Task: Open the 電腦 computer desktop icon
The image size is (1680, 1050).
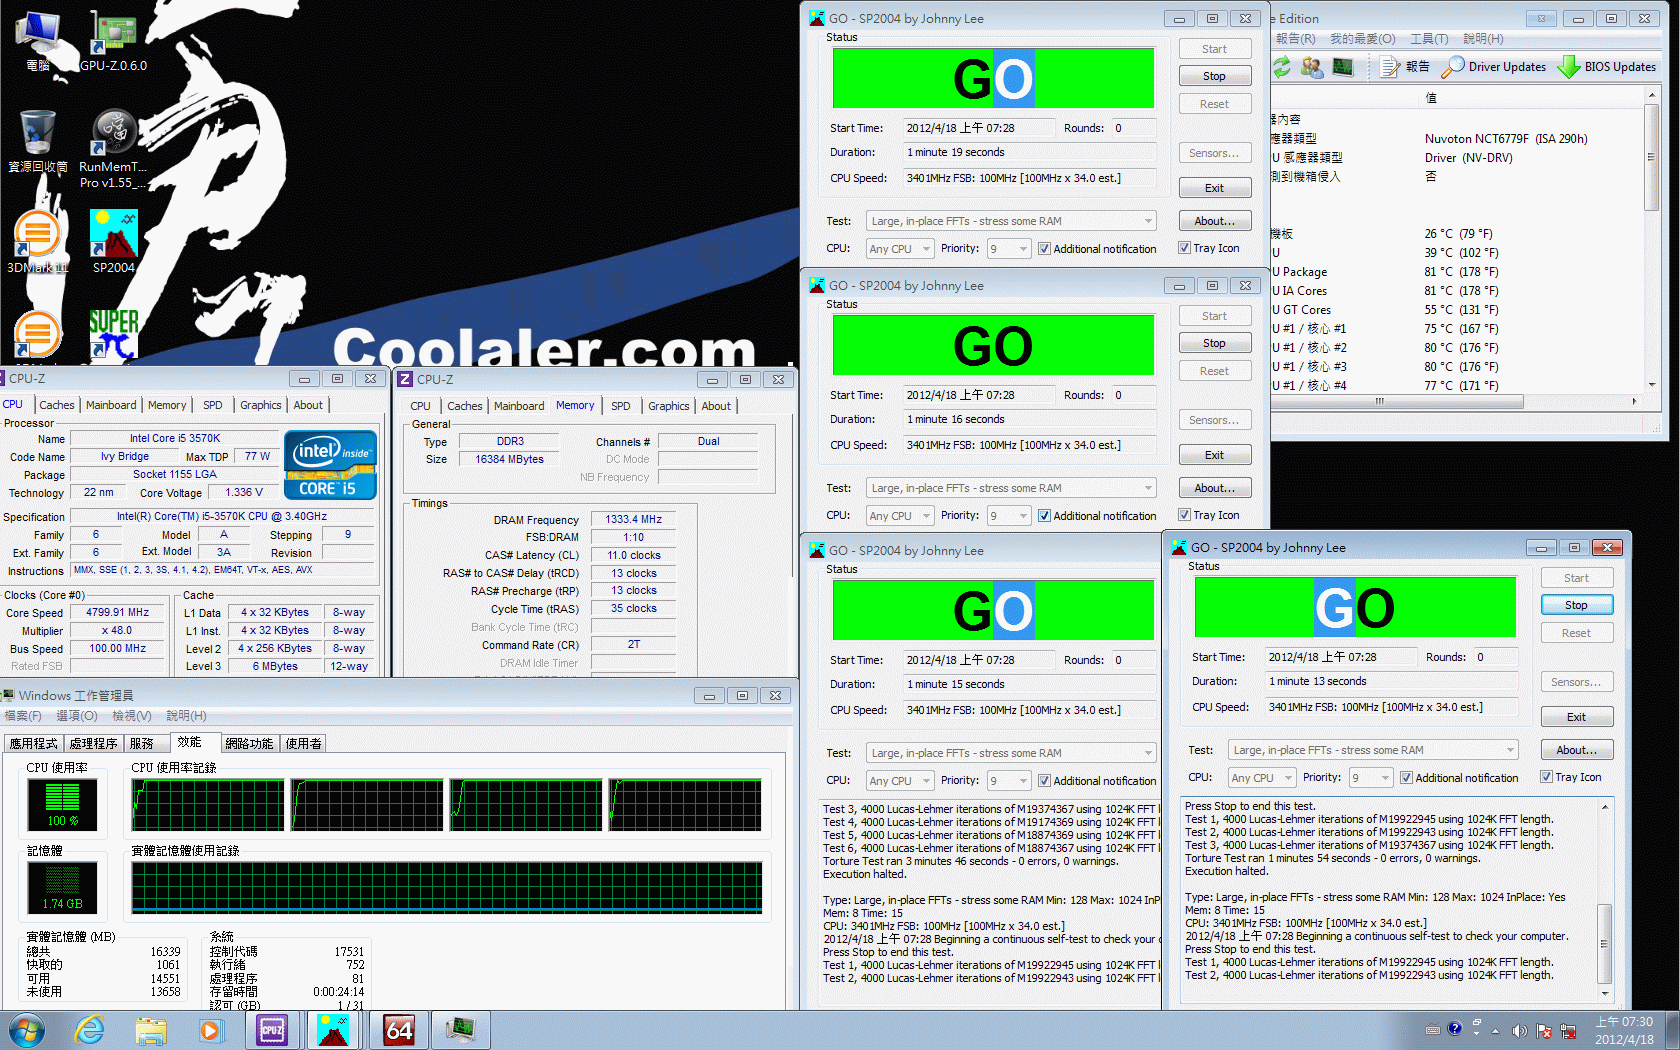Action: point(38,42)
